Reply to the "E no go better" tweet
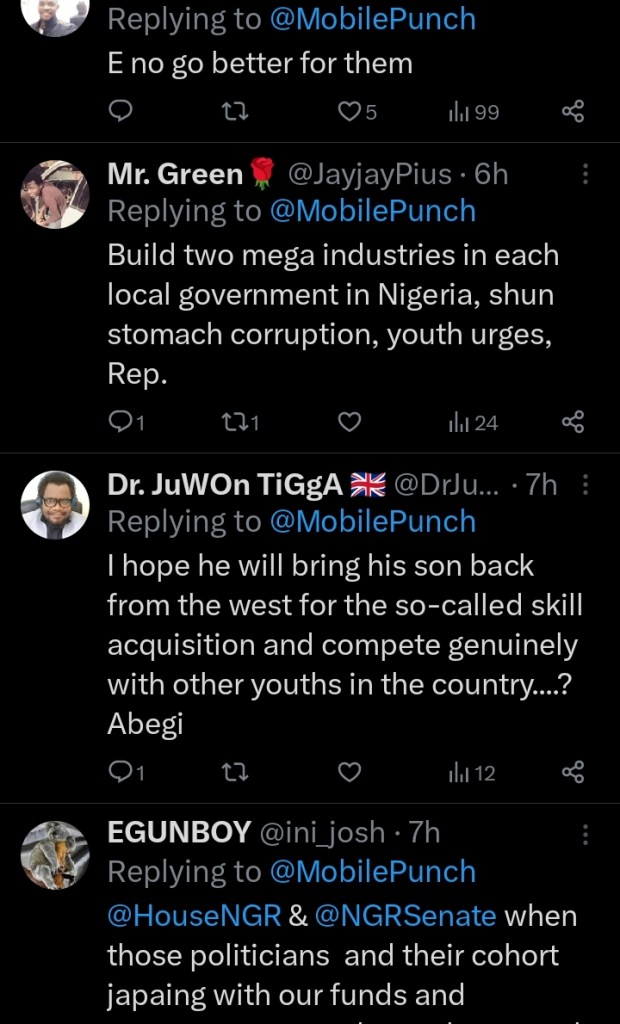Image resolution: width=620 pixels, height=1024 pixels. tap(120, 112)
